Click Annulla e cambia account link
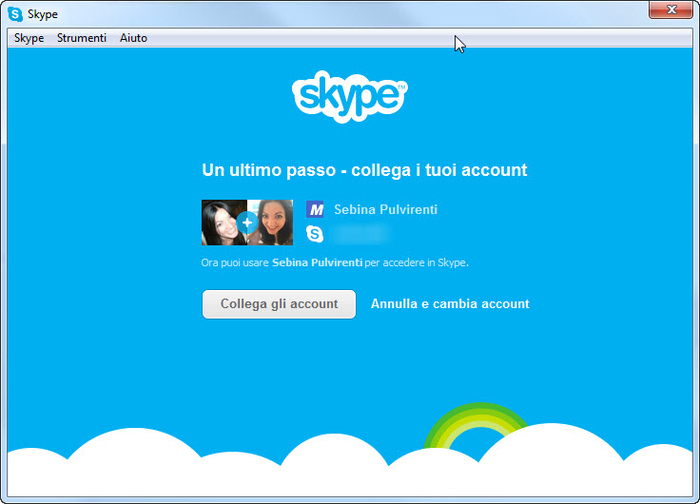 point(450,304)
